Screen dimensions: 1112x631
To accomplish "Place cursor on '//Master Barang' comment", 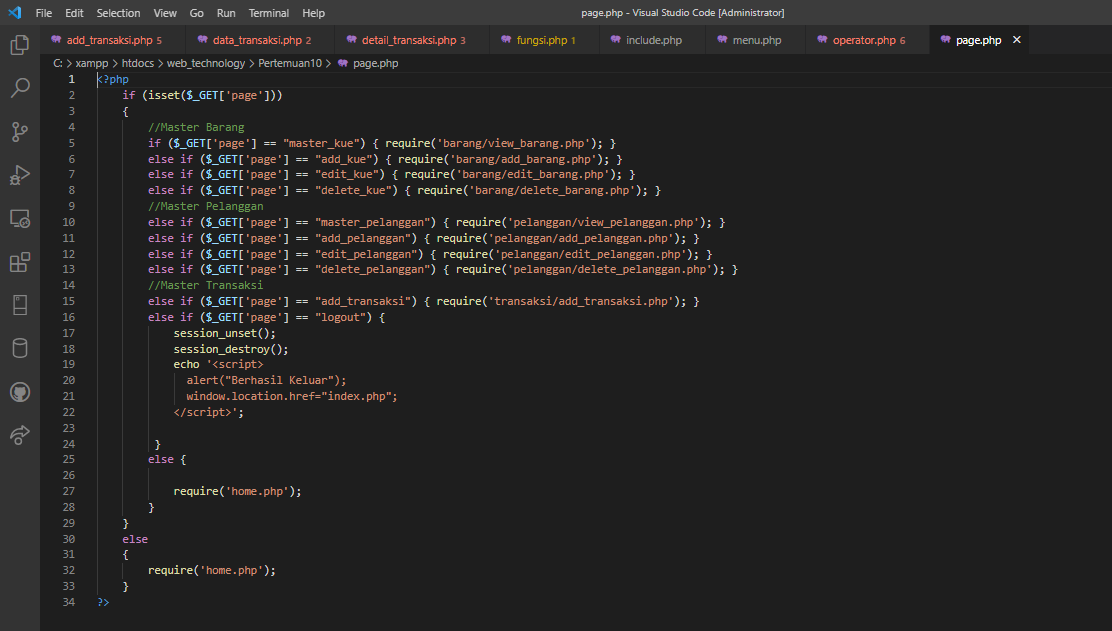I will (196, 127).
